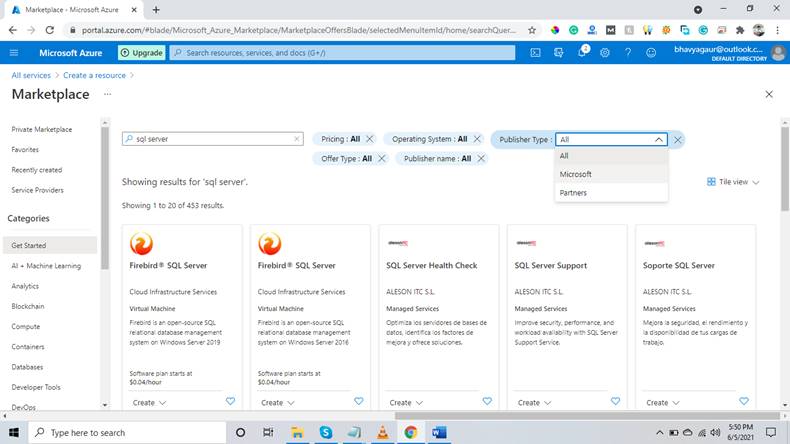
Task: Open SQL Server Health Check offer title
Action: click(432, 266)
